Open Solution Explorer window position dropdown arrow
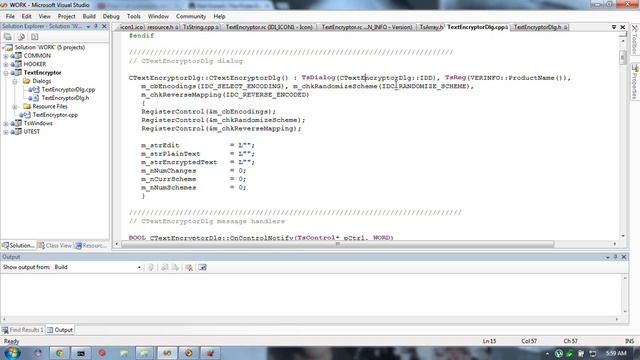This screenshot has height=360, width=640. [x=88, y=27]
